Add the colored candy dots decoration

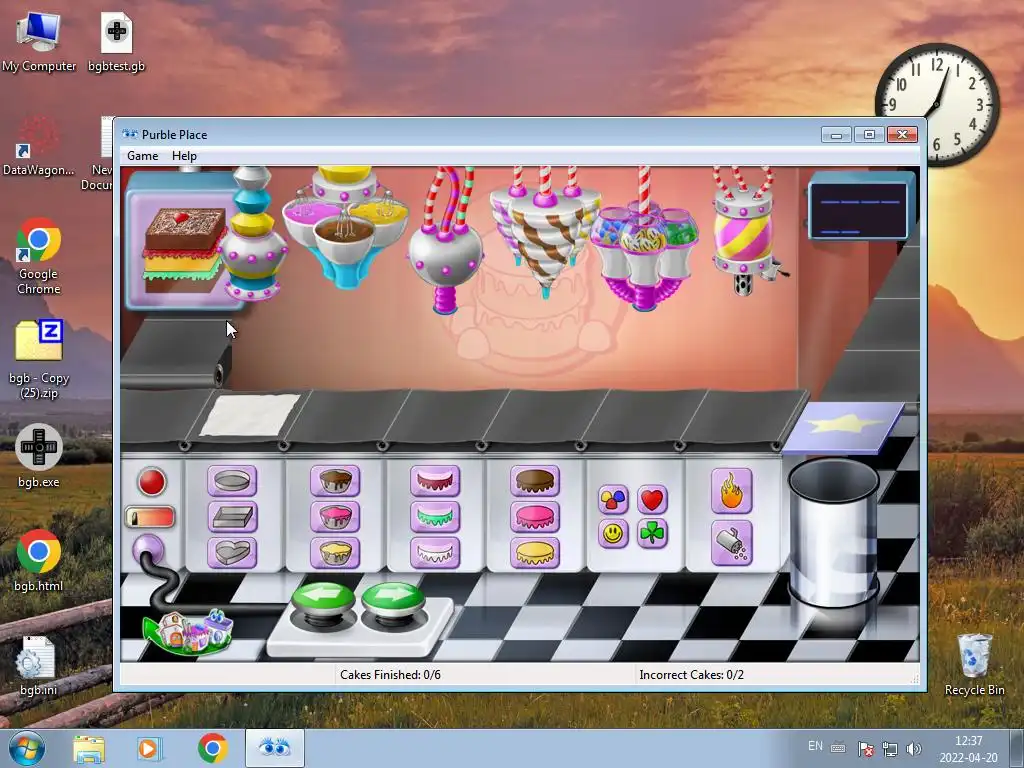coord(613,500)
